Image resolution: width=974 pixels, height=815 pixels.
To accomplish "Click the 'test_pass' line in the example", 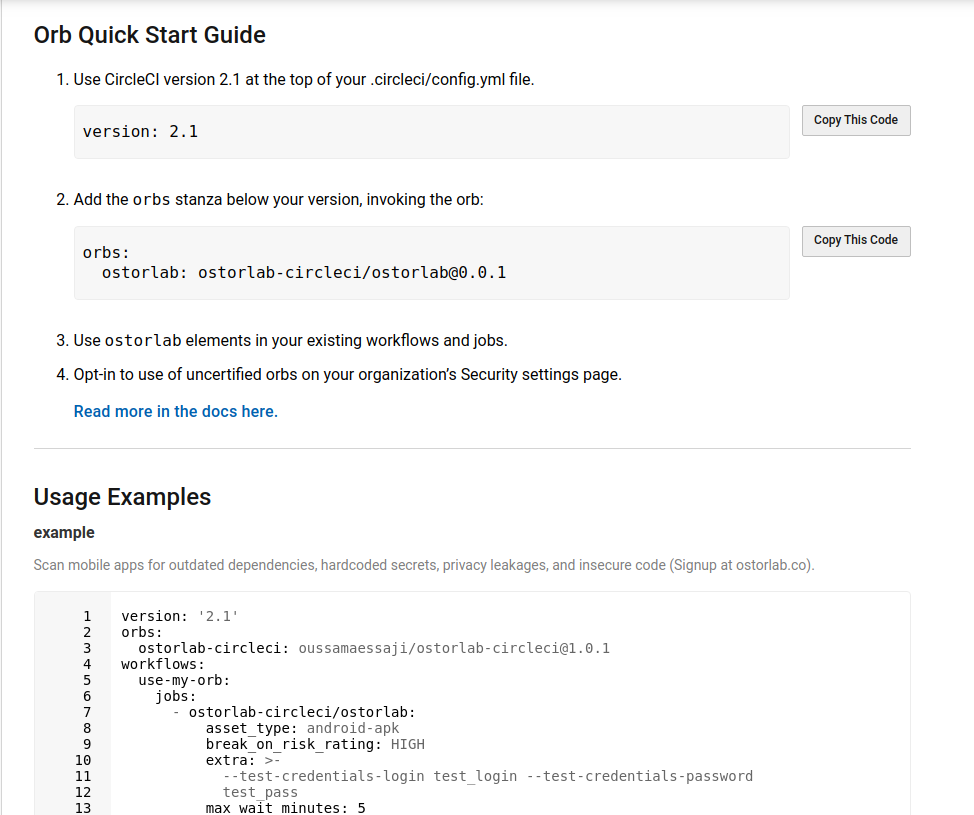I will pos(260,793).
